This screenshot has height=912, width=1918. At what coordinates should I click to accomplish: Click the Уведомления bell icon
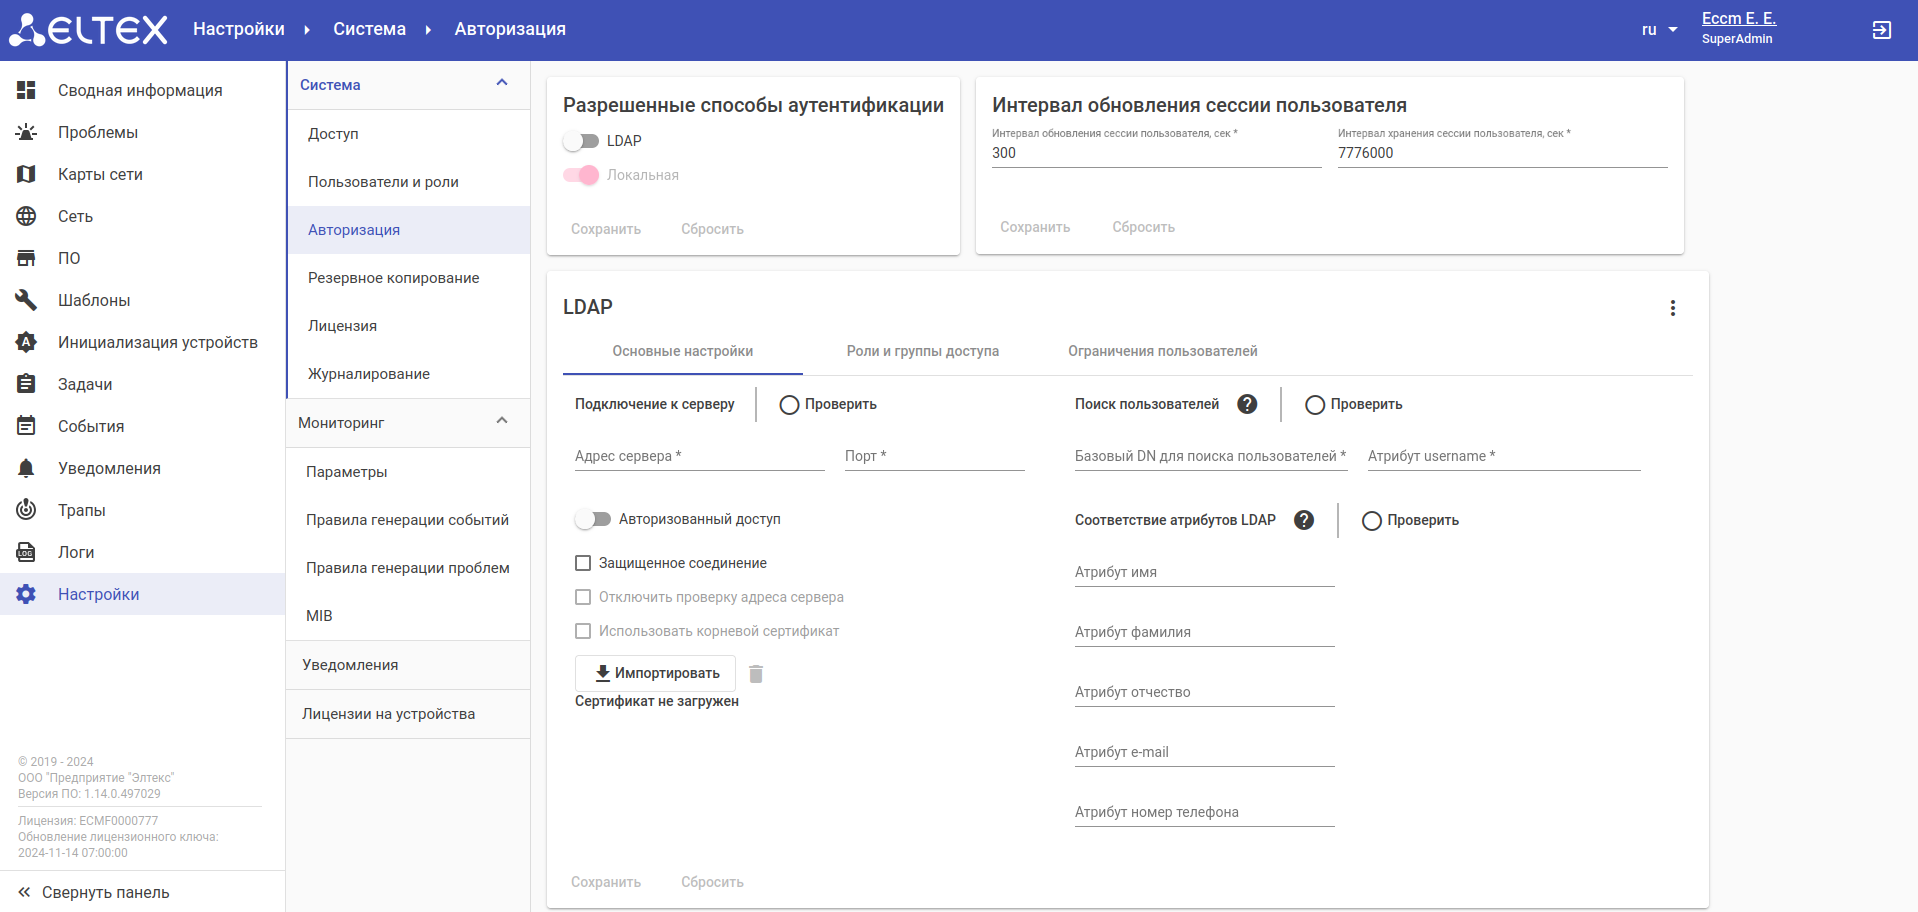click(x=26, y=468)
